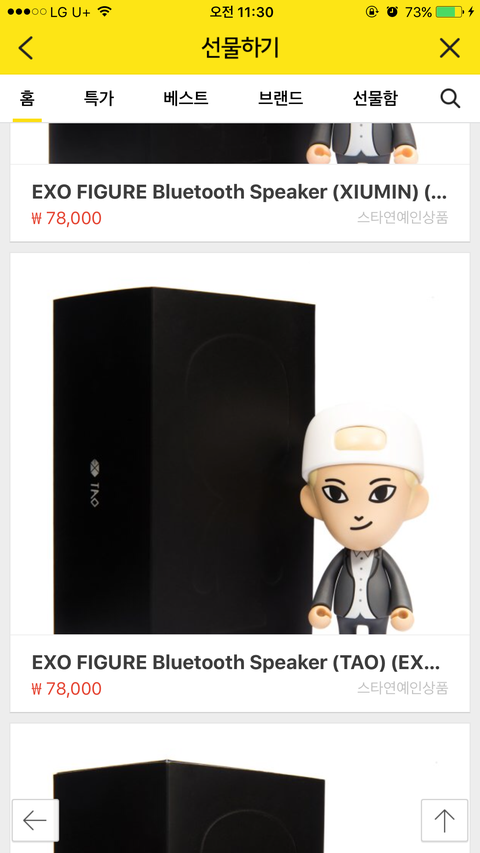Select the 홈 tab
The width and height of the screenshot is (480, 853).
click(27, 98)
